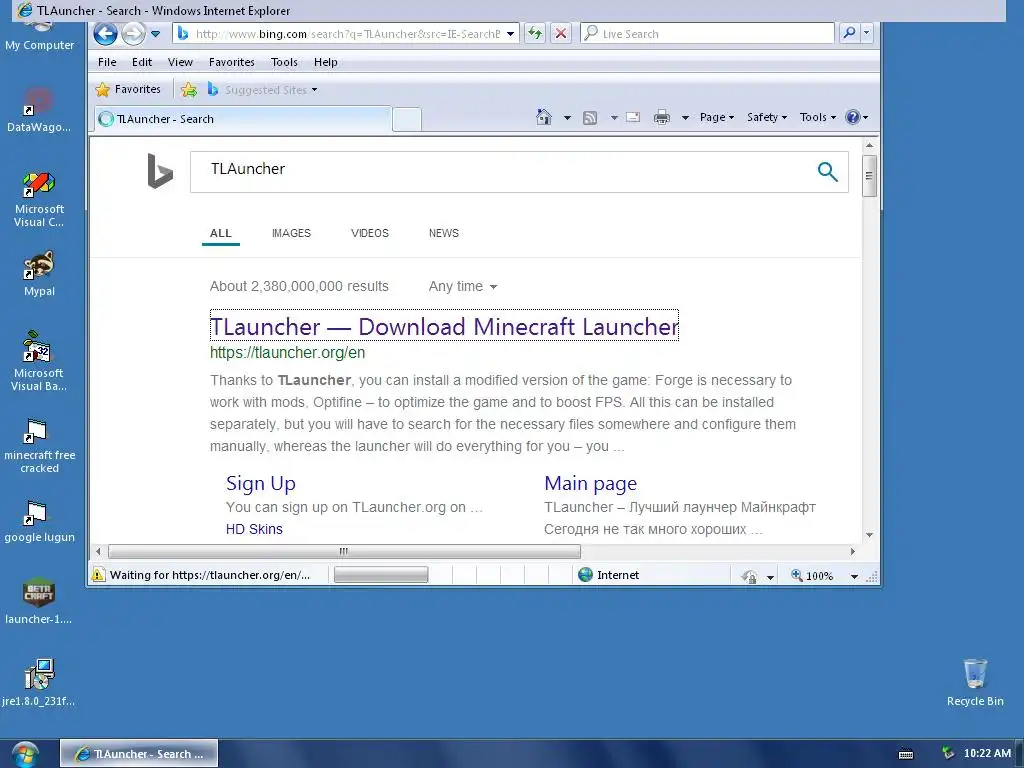Click the status bar privacy icon
Viewport: 1024px width, 768px height.
pyautogui.click(x=750, y=576)
